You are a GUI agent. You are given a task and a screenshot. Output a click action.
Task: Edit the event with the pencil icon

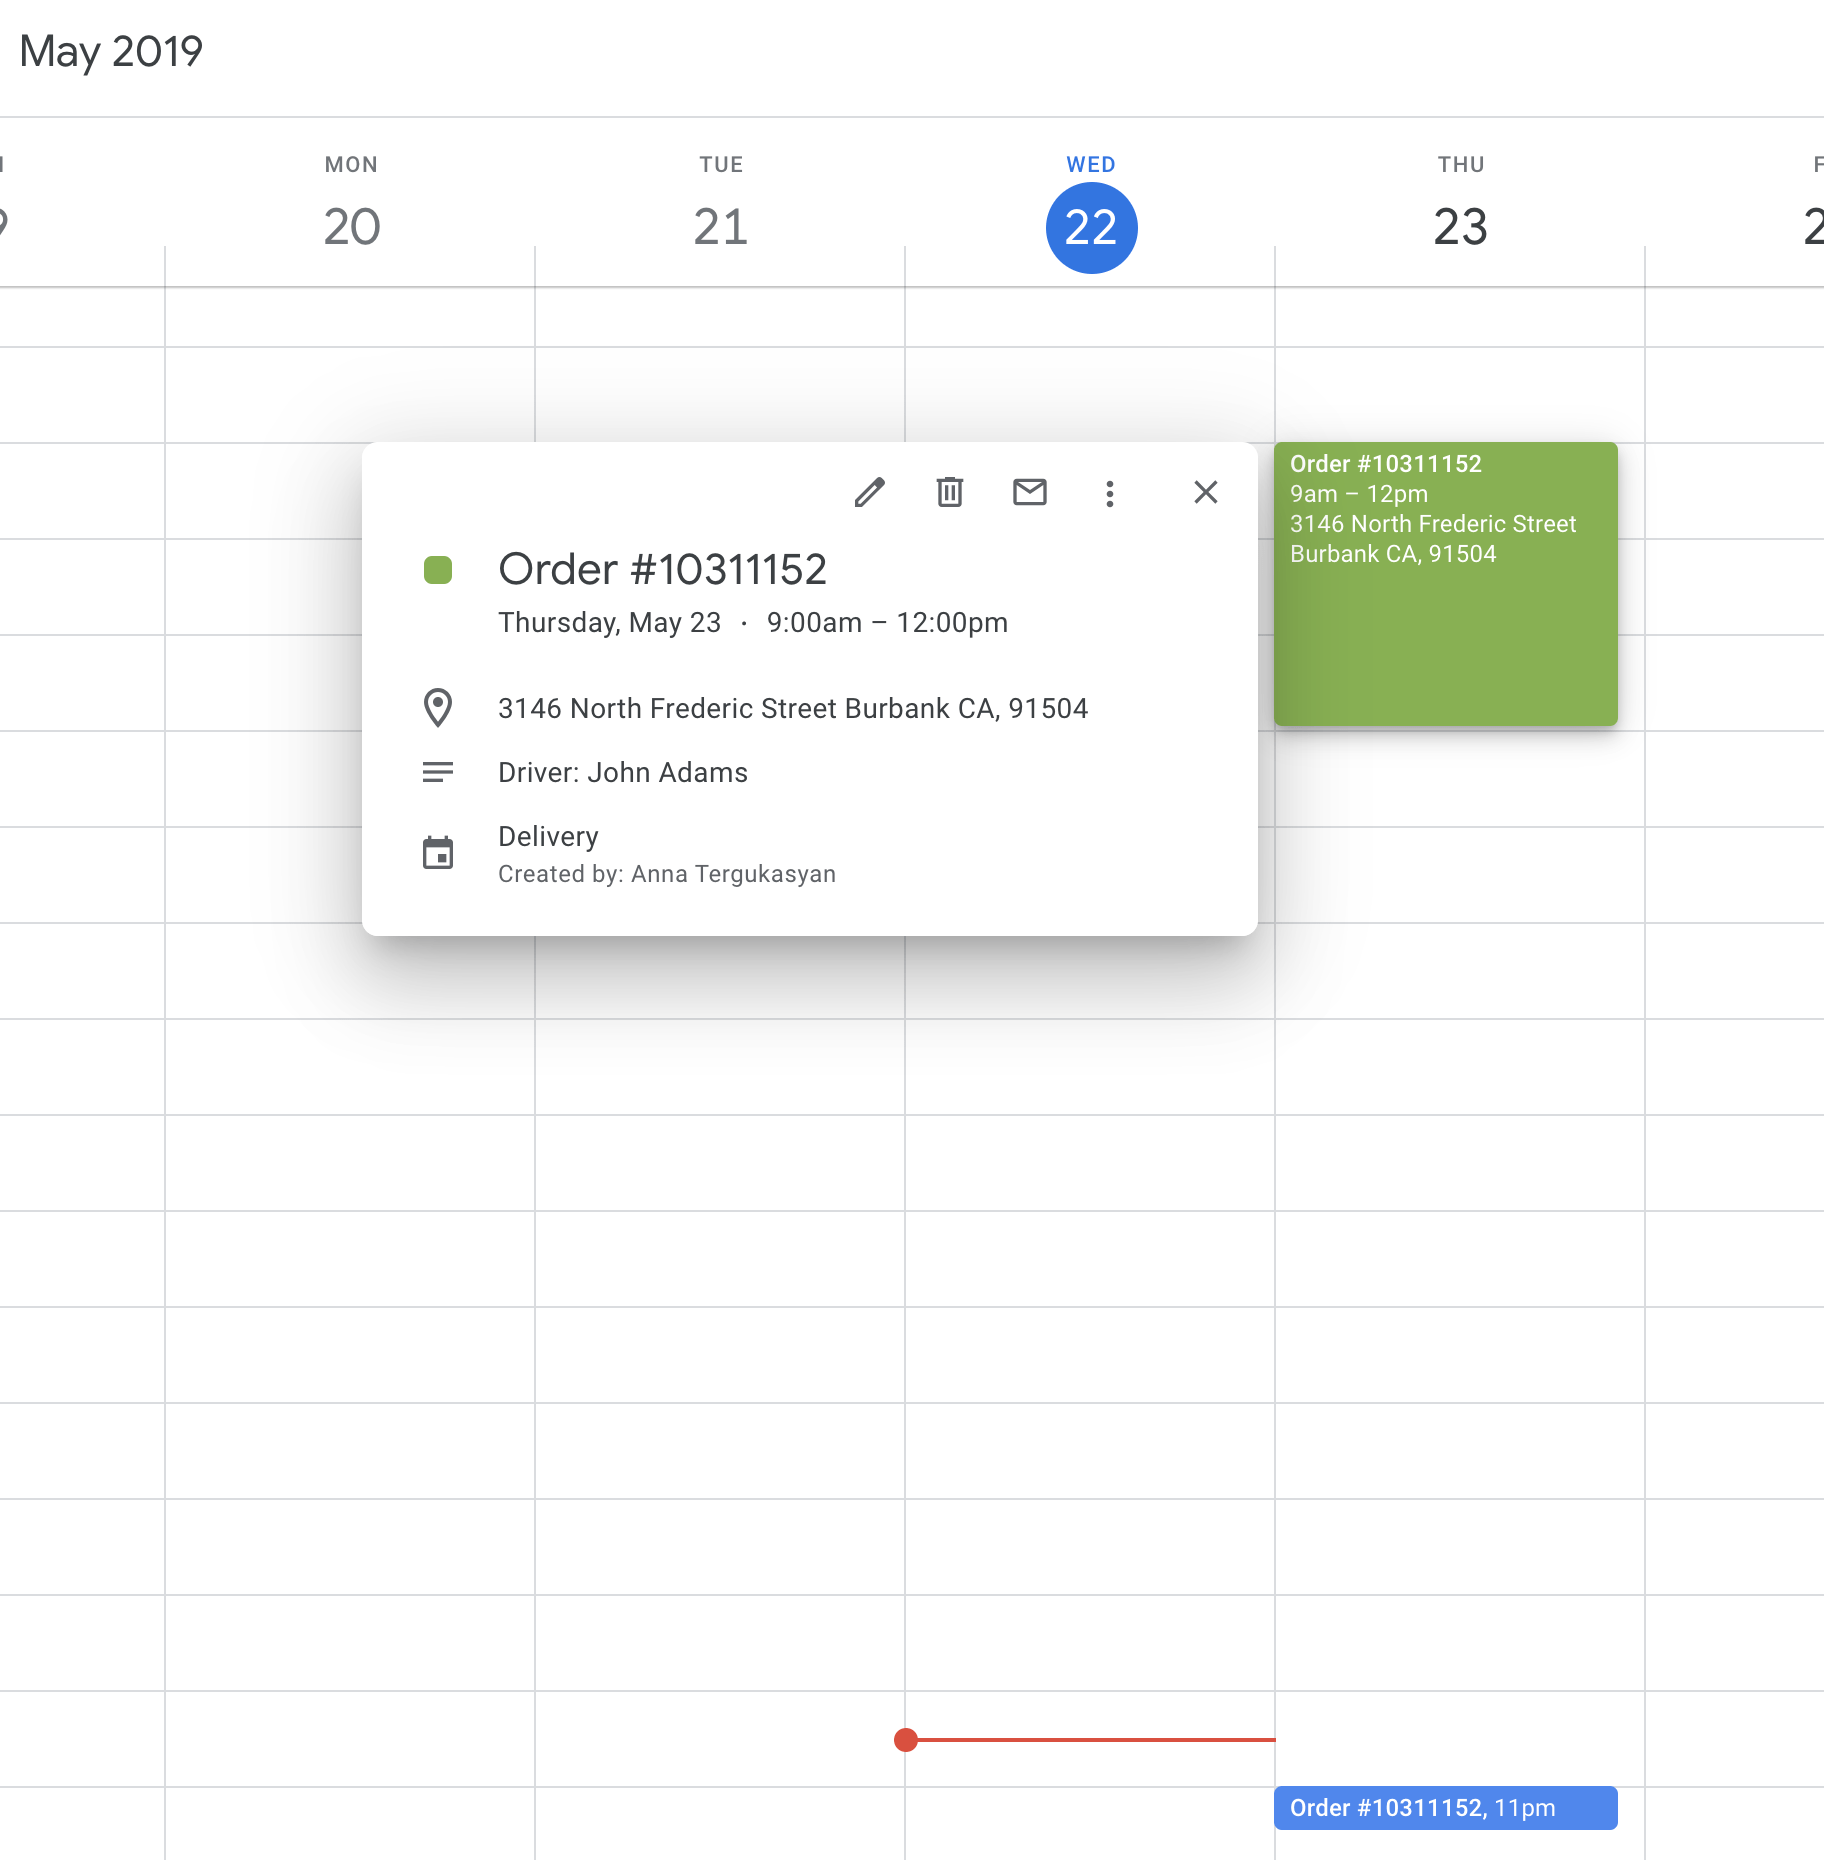coord(870,492)
